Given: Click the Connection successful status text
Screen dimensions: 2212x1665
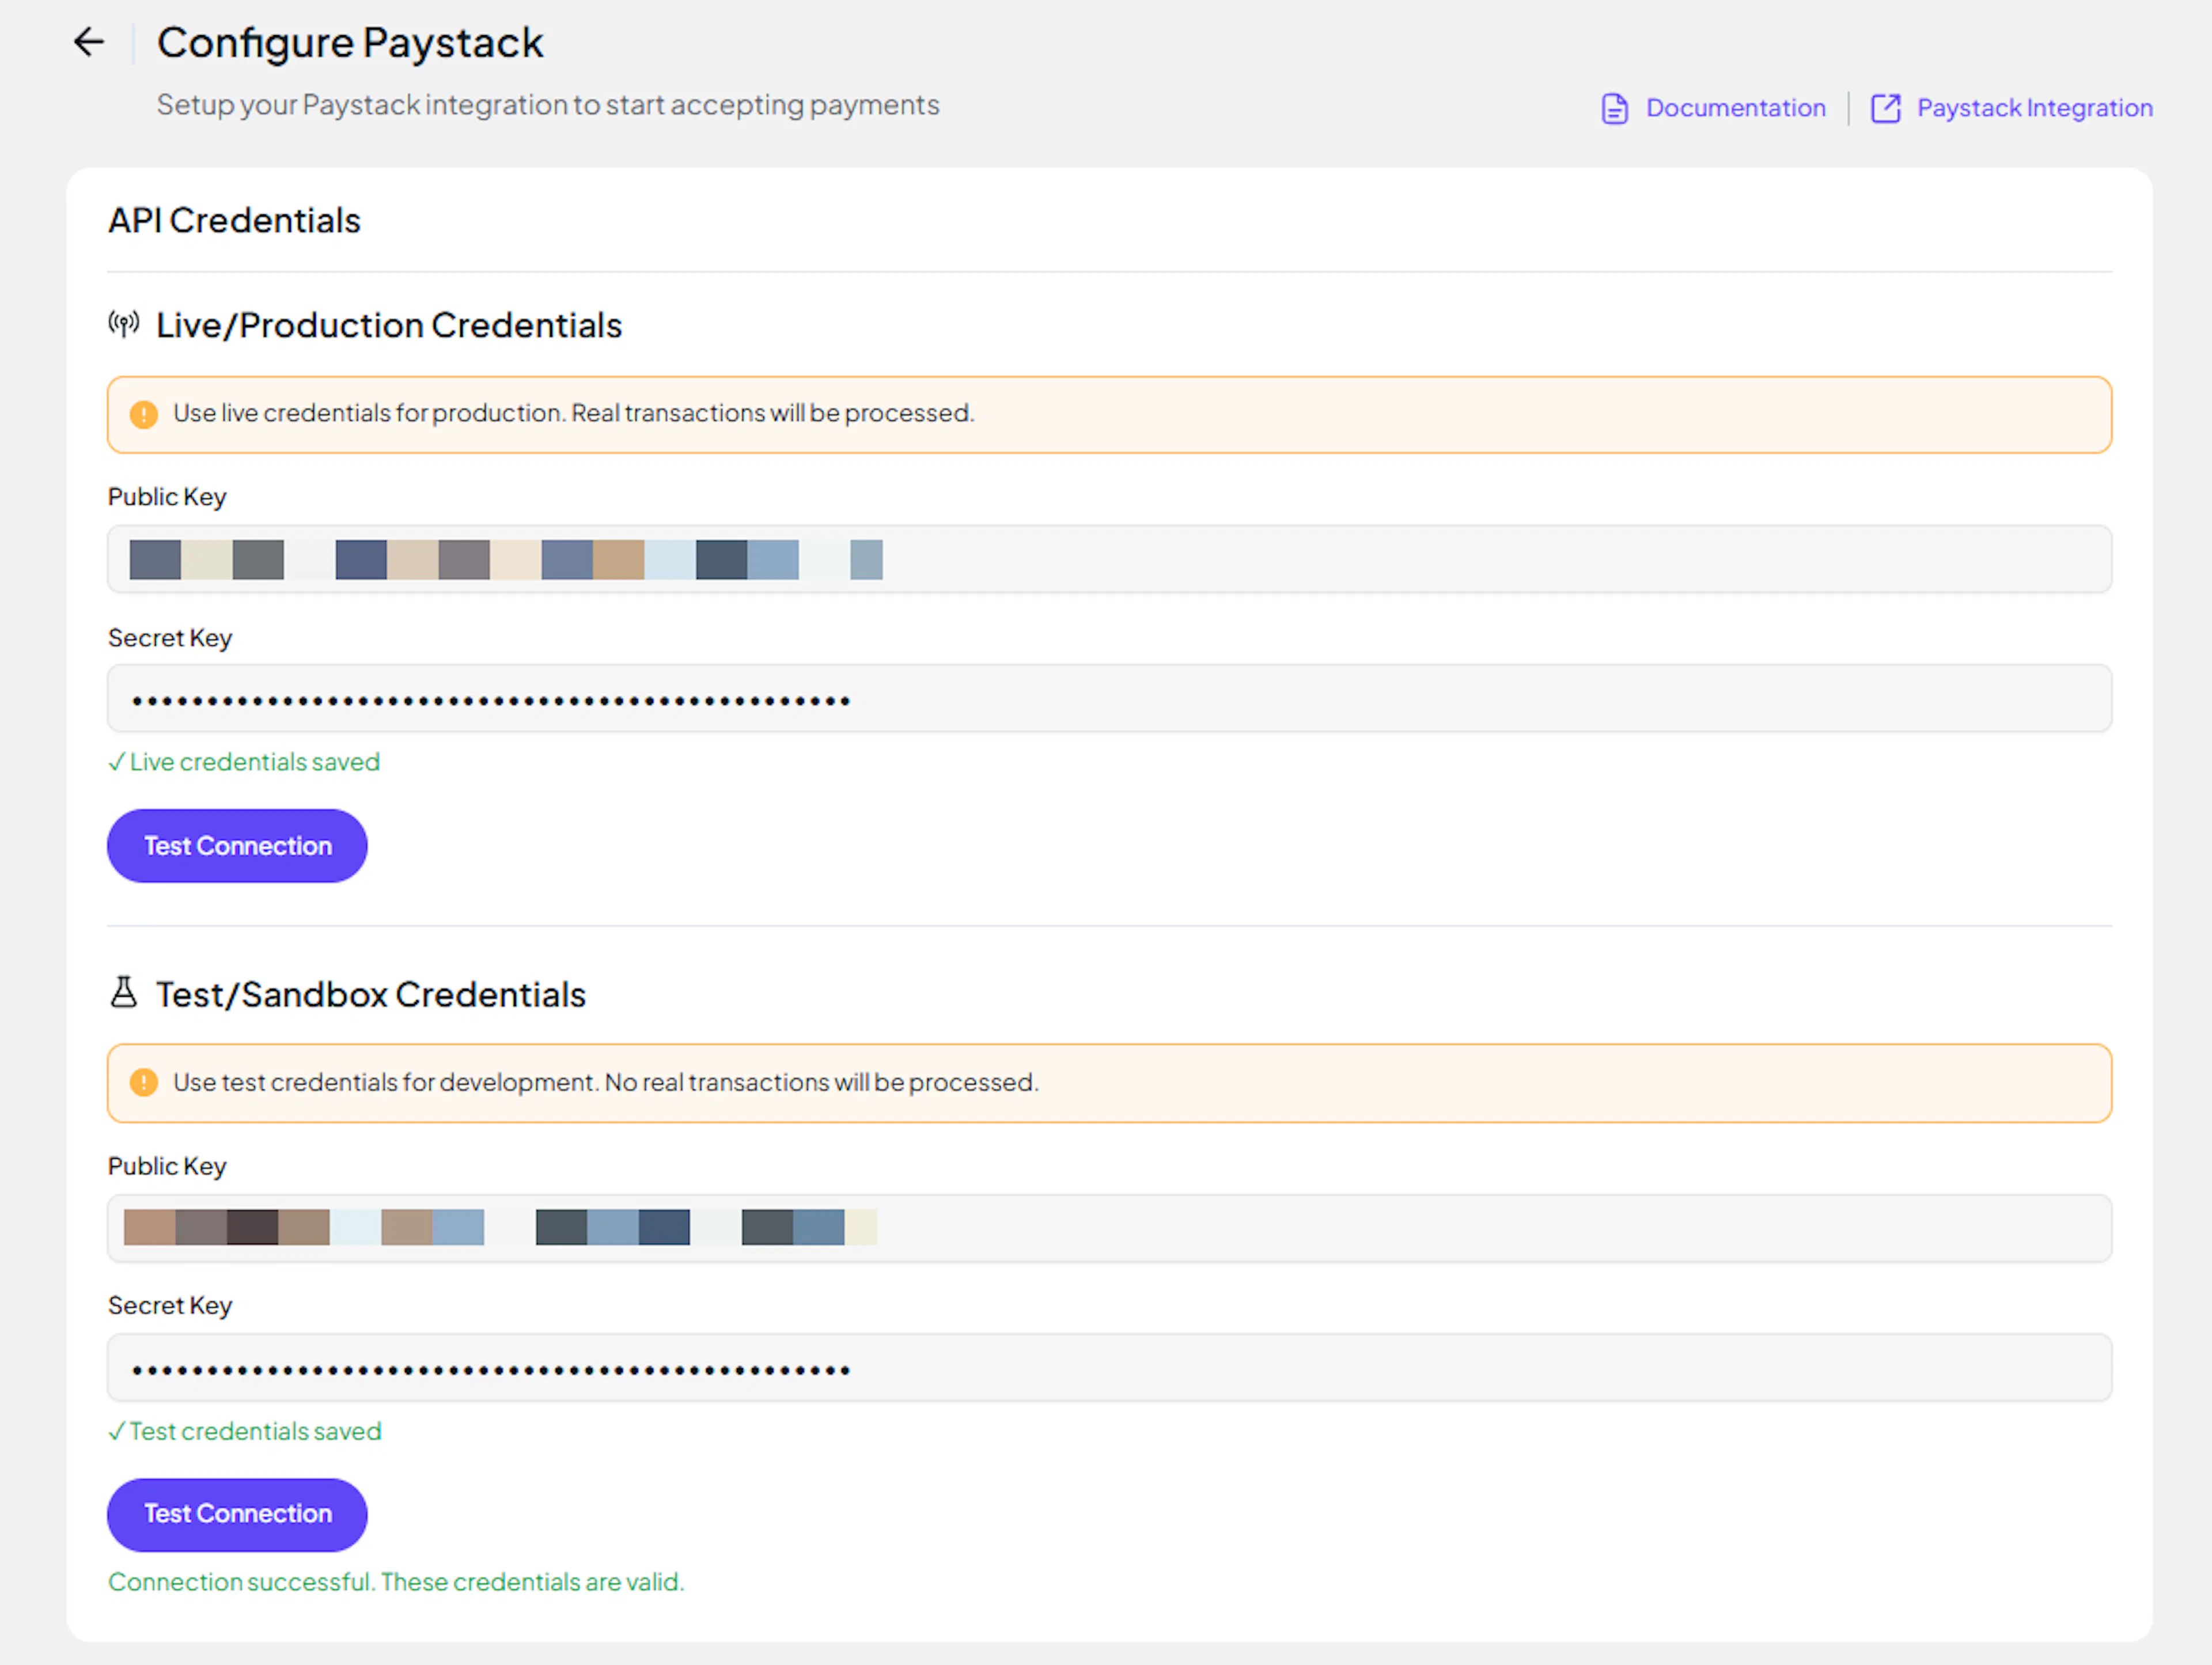Looking at the screenshot, I should click(396, 1582).
